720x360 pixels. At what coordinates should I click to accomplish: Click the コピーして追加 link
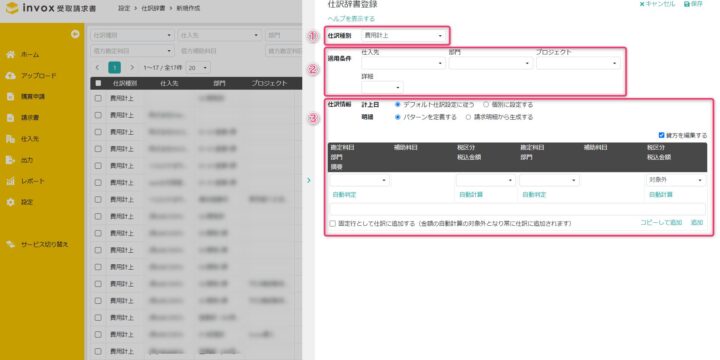click(661, 222)
